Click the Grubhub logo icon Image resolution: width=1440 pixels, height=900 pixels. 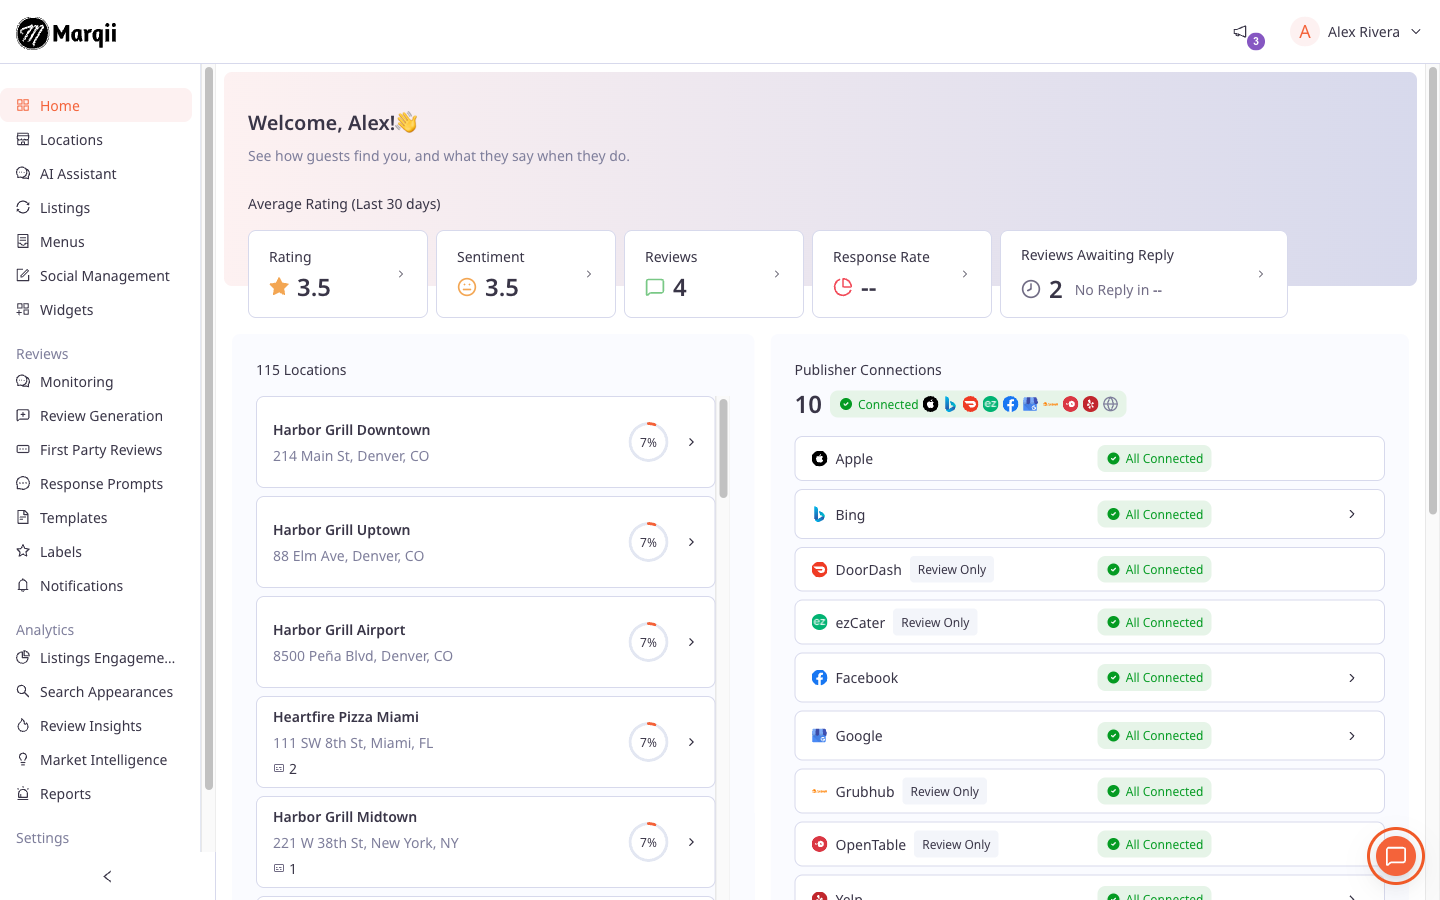[x=819, y=792]
